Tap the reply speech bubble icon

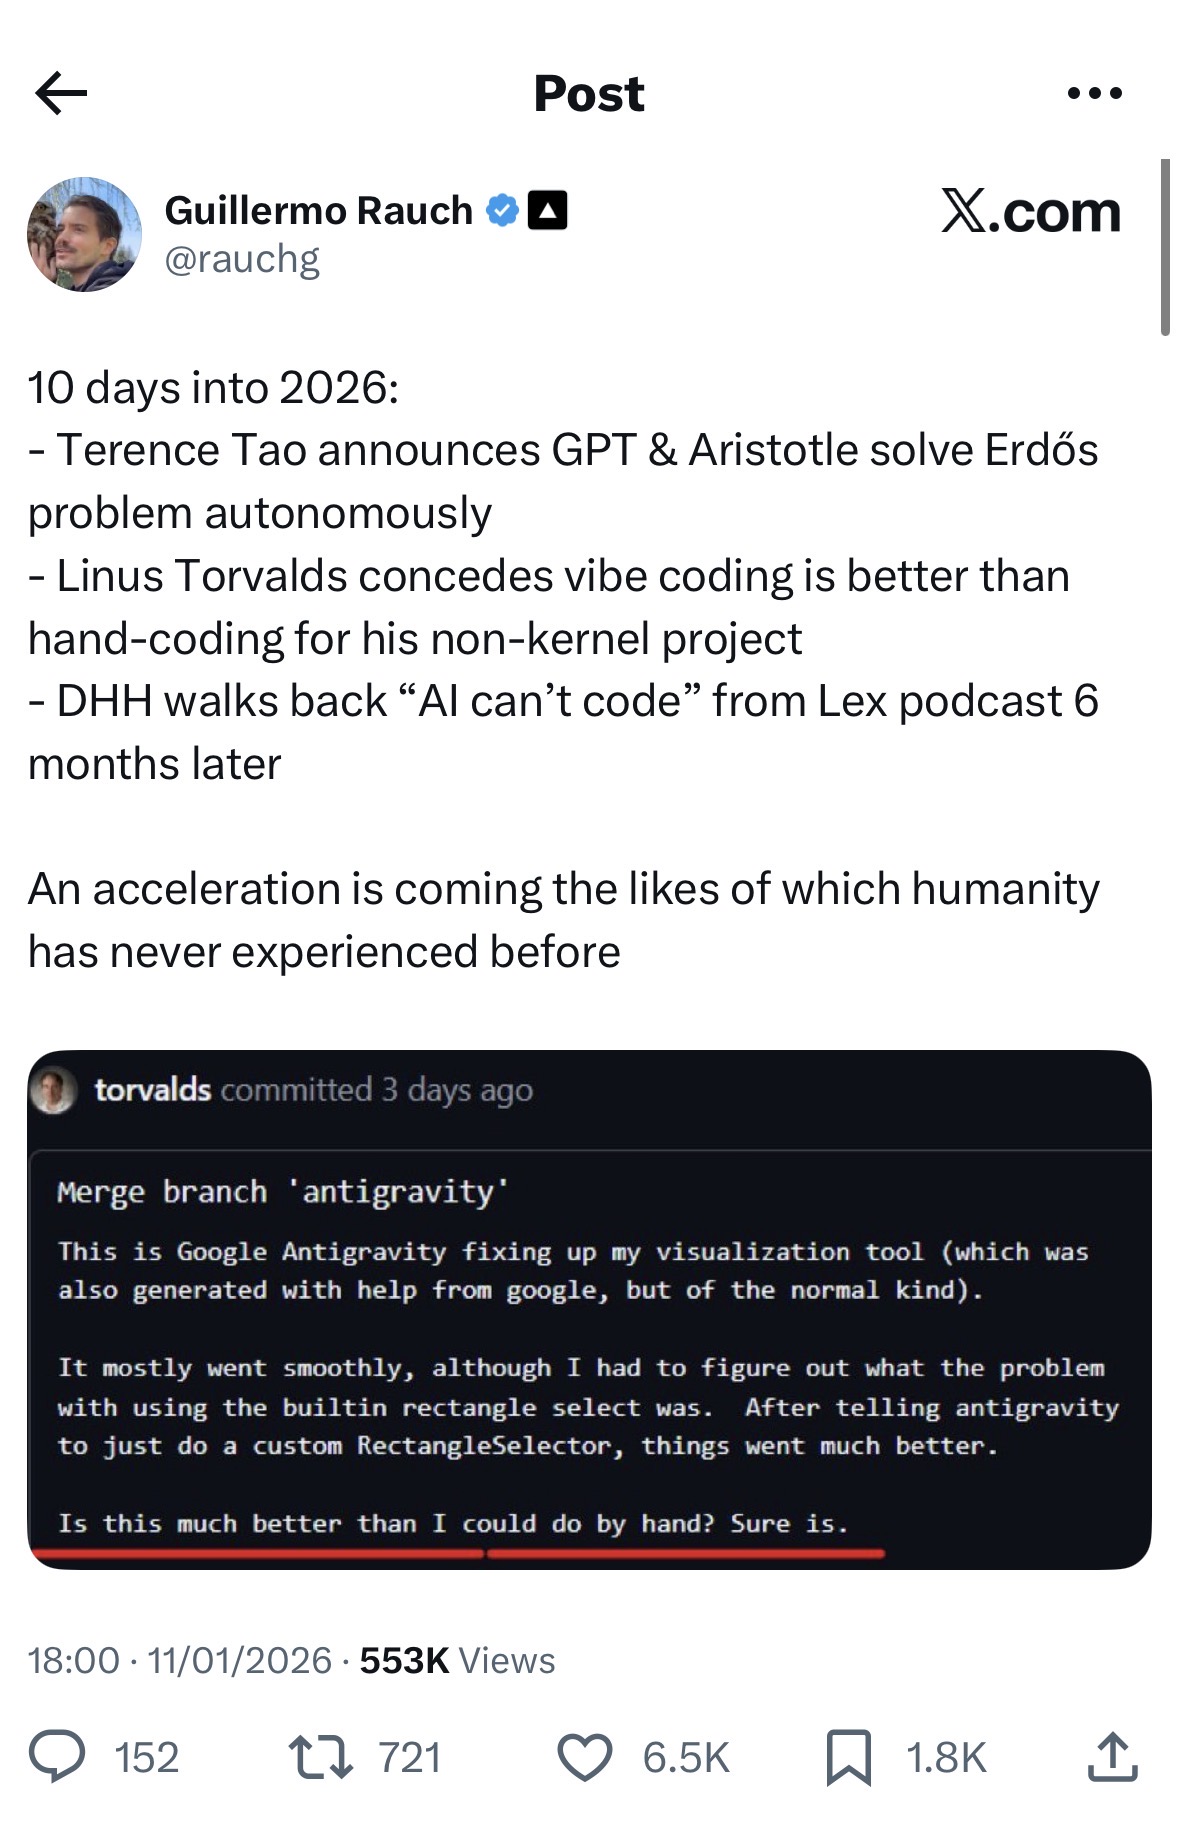click(57, 1758)
